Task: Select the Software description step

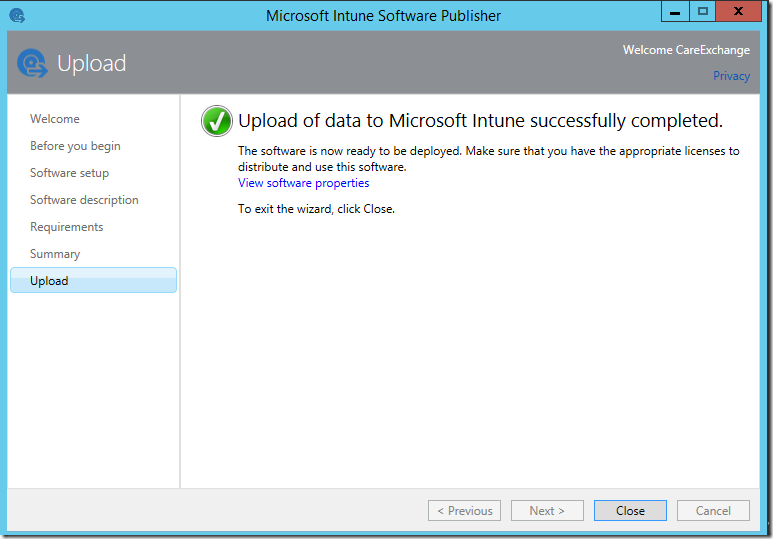Action: coord(84,200)
